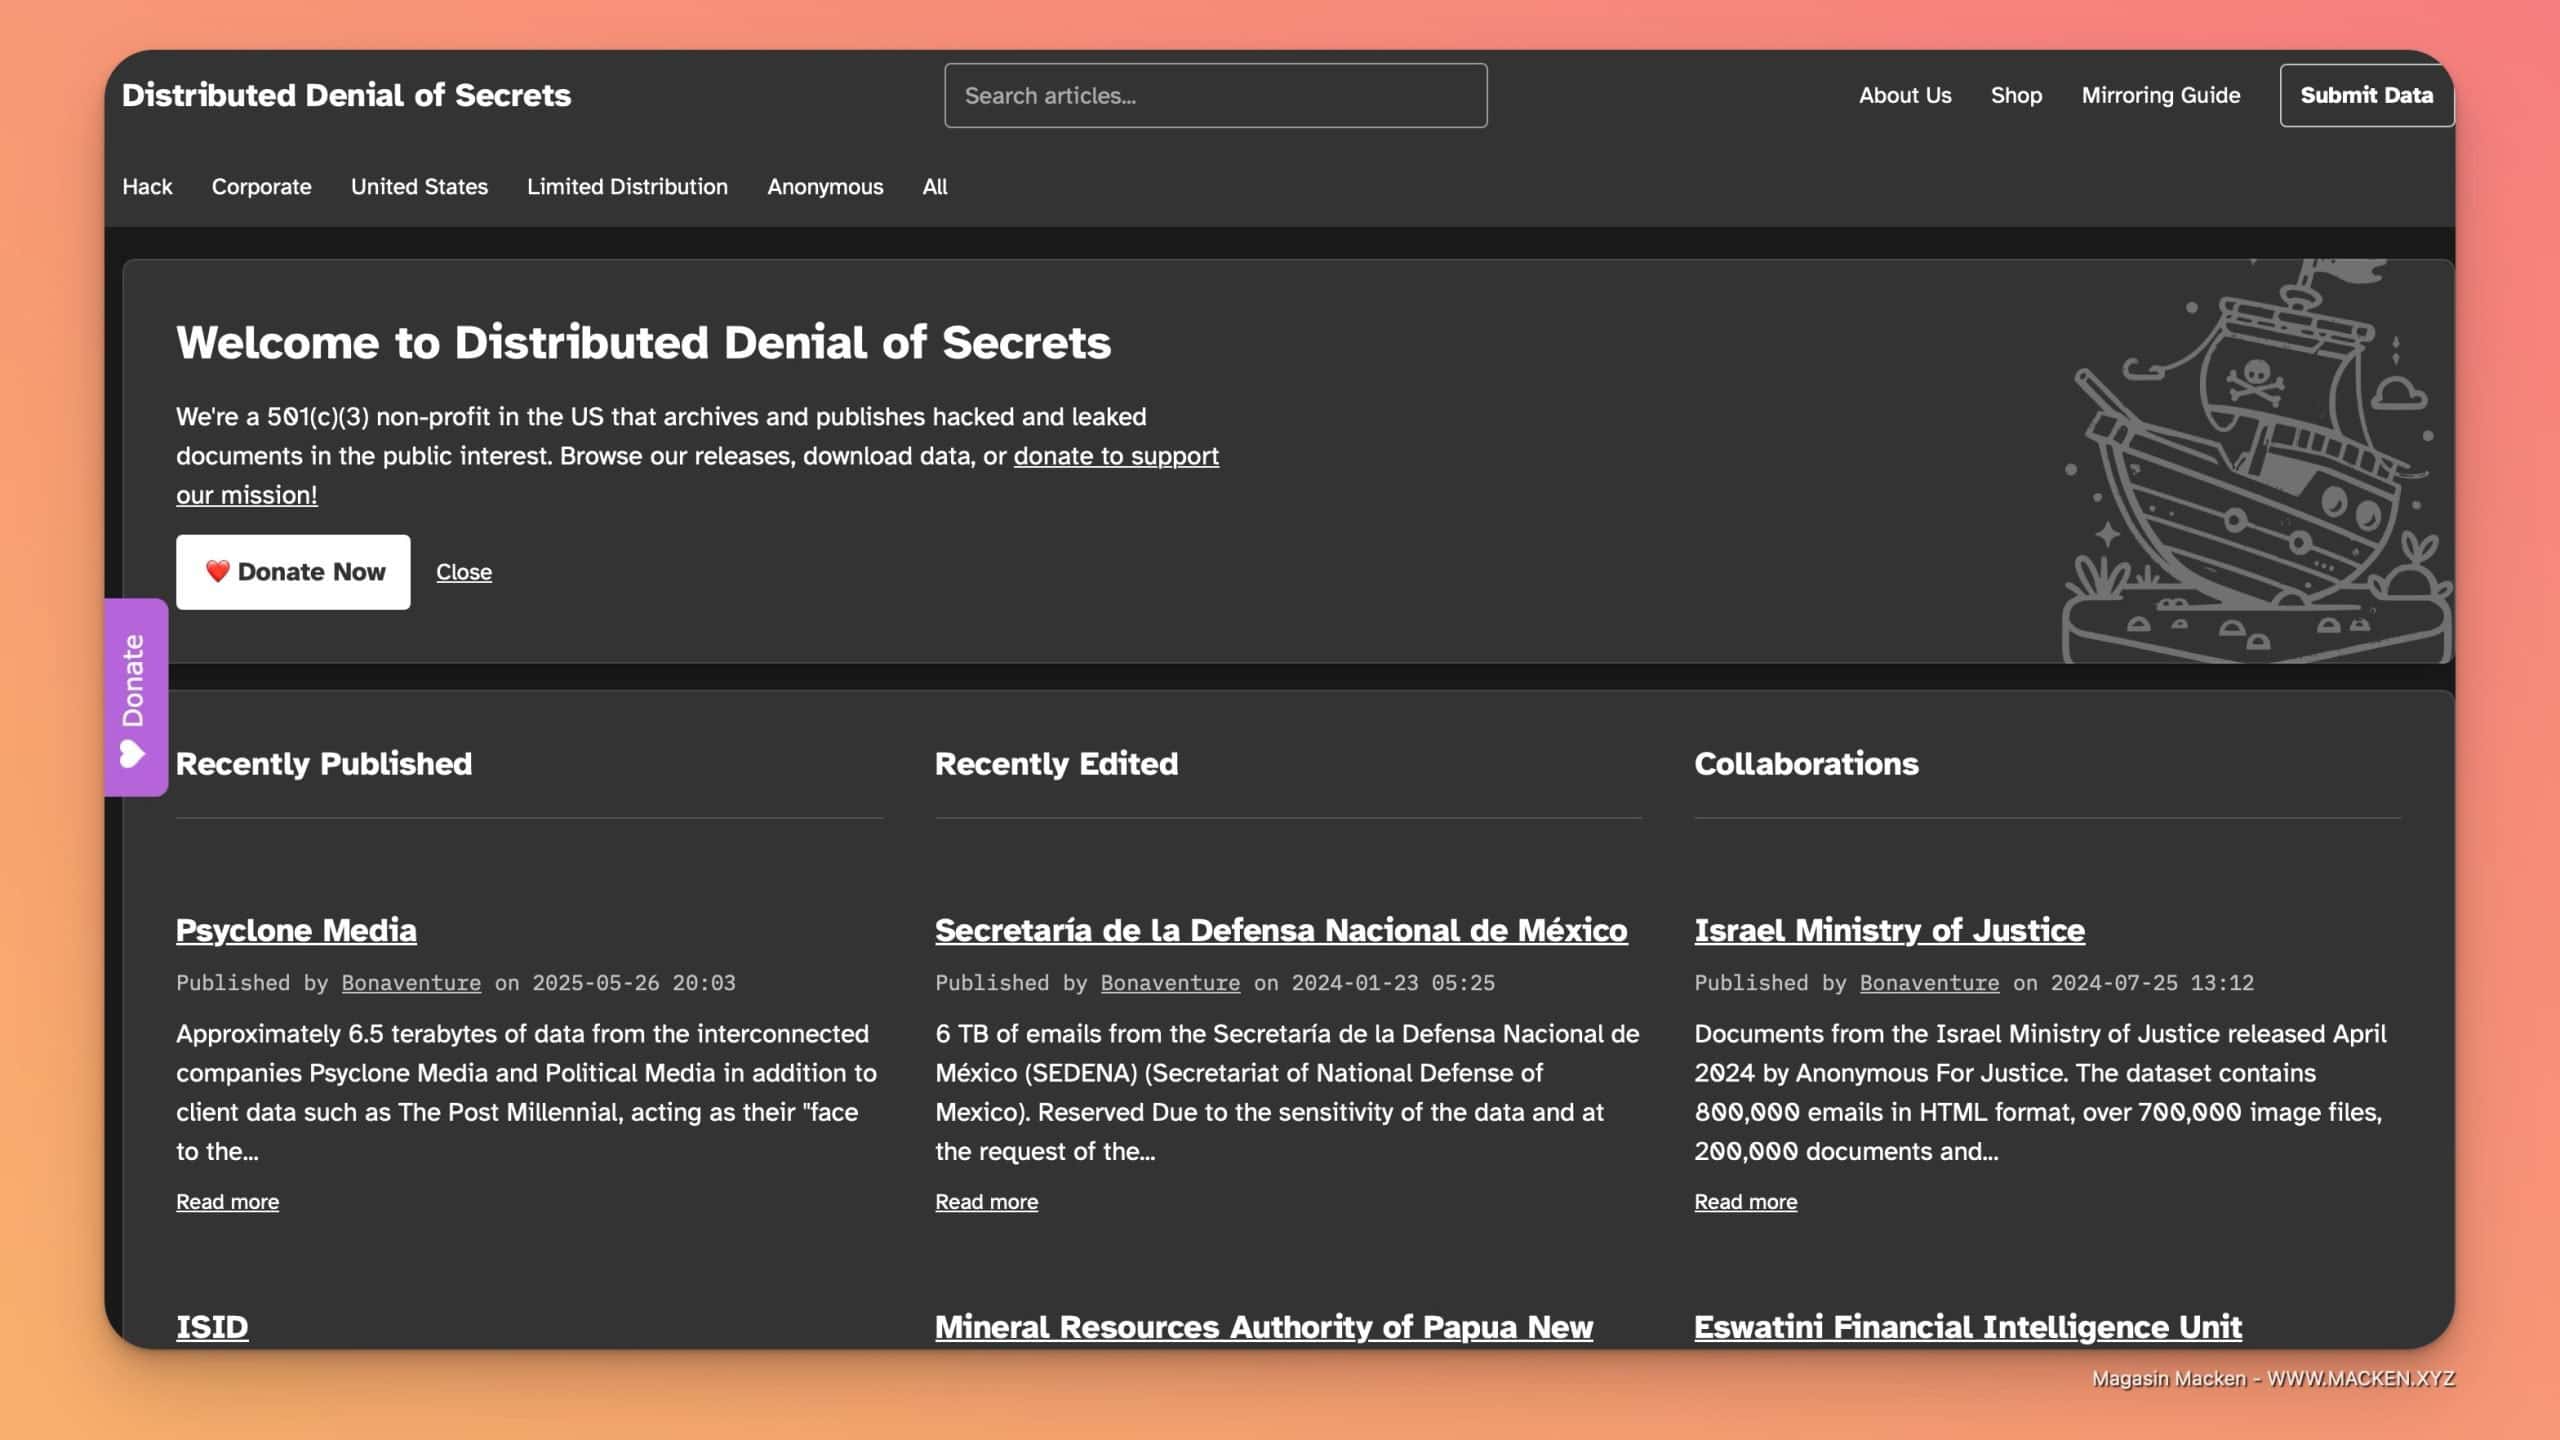Focus the Search articles field
This screenshot has width=2560, height=1440.
click(x=1215, y=95)
